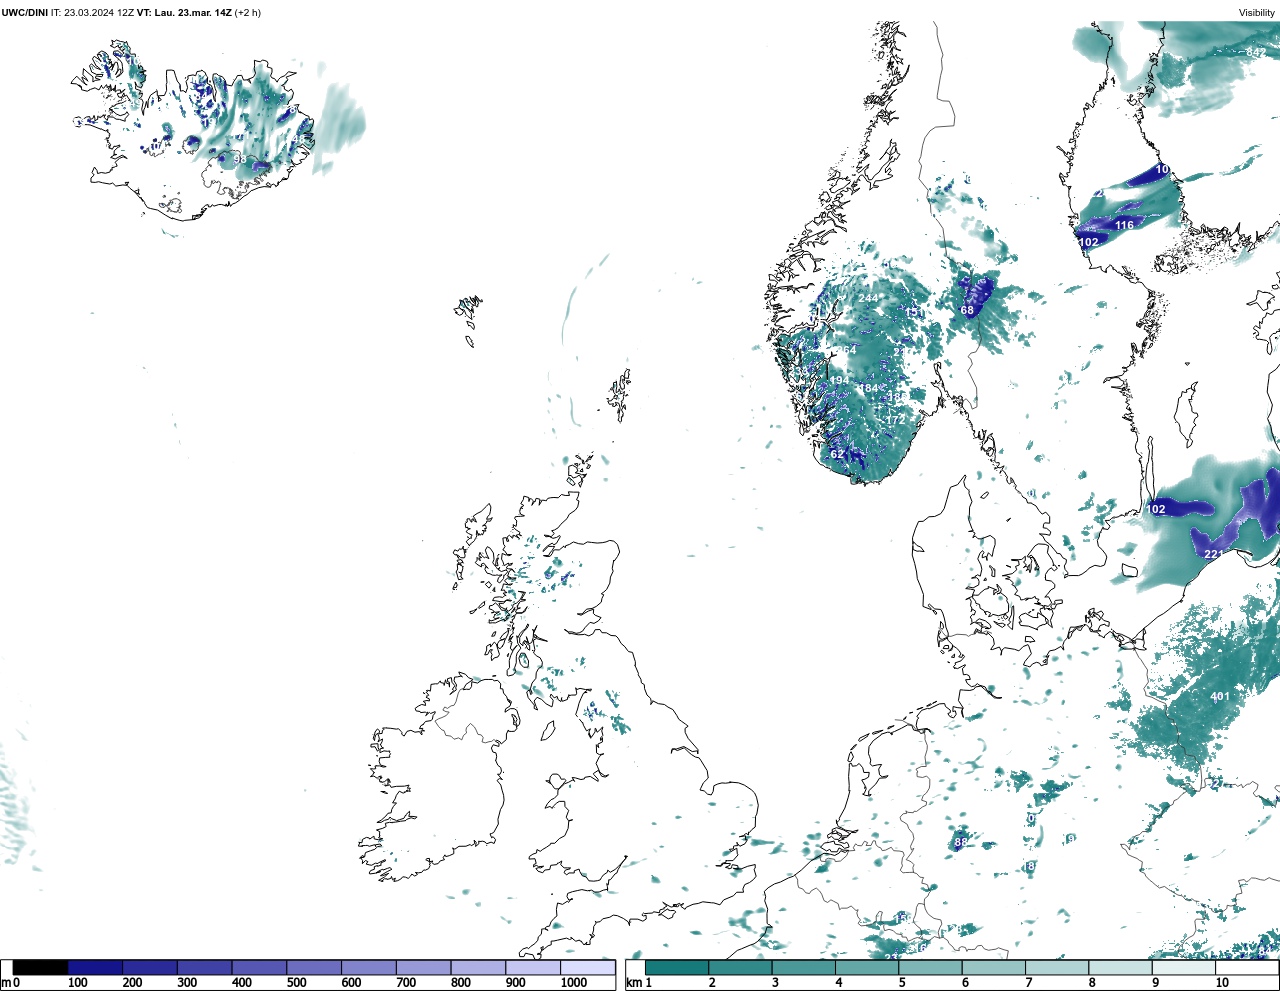Click the 'Visibility' title label
This screenshot has height=991, width=1280.
[x=1256, y=13]
